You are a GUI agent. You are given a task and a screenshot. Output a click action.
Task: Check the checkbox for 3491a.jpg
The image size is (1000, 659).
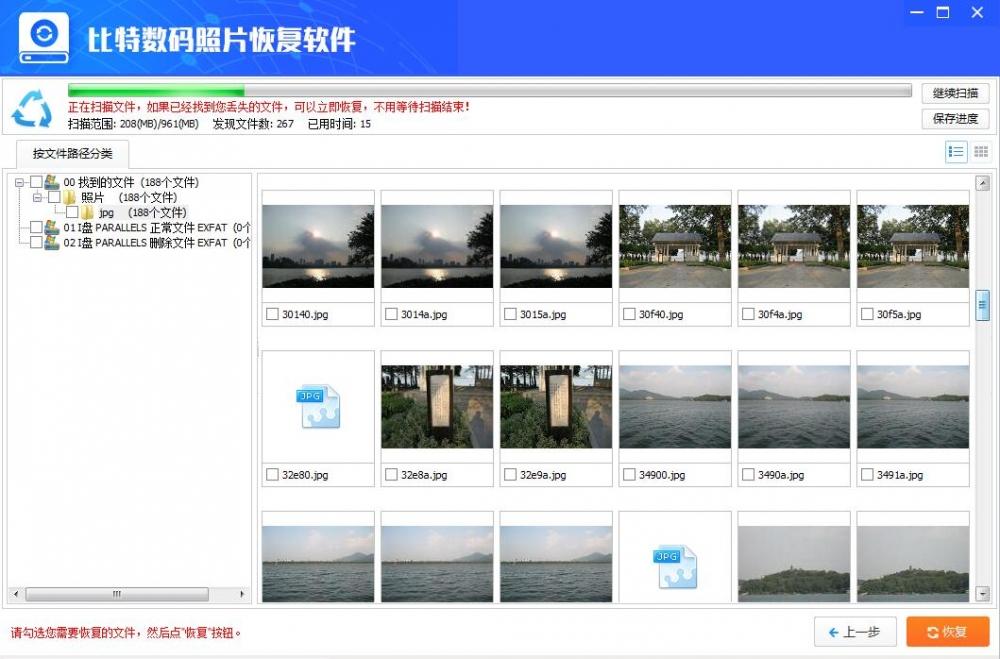point(864,474)
